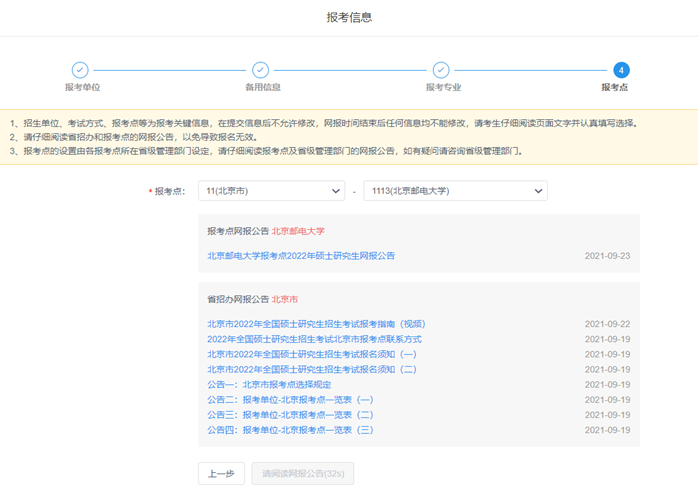
Task: Click the date 2021-09-23
Action: (607, 256)
